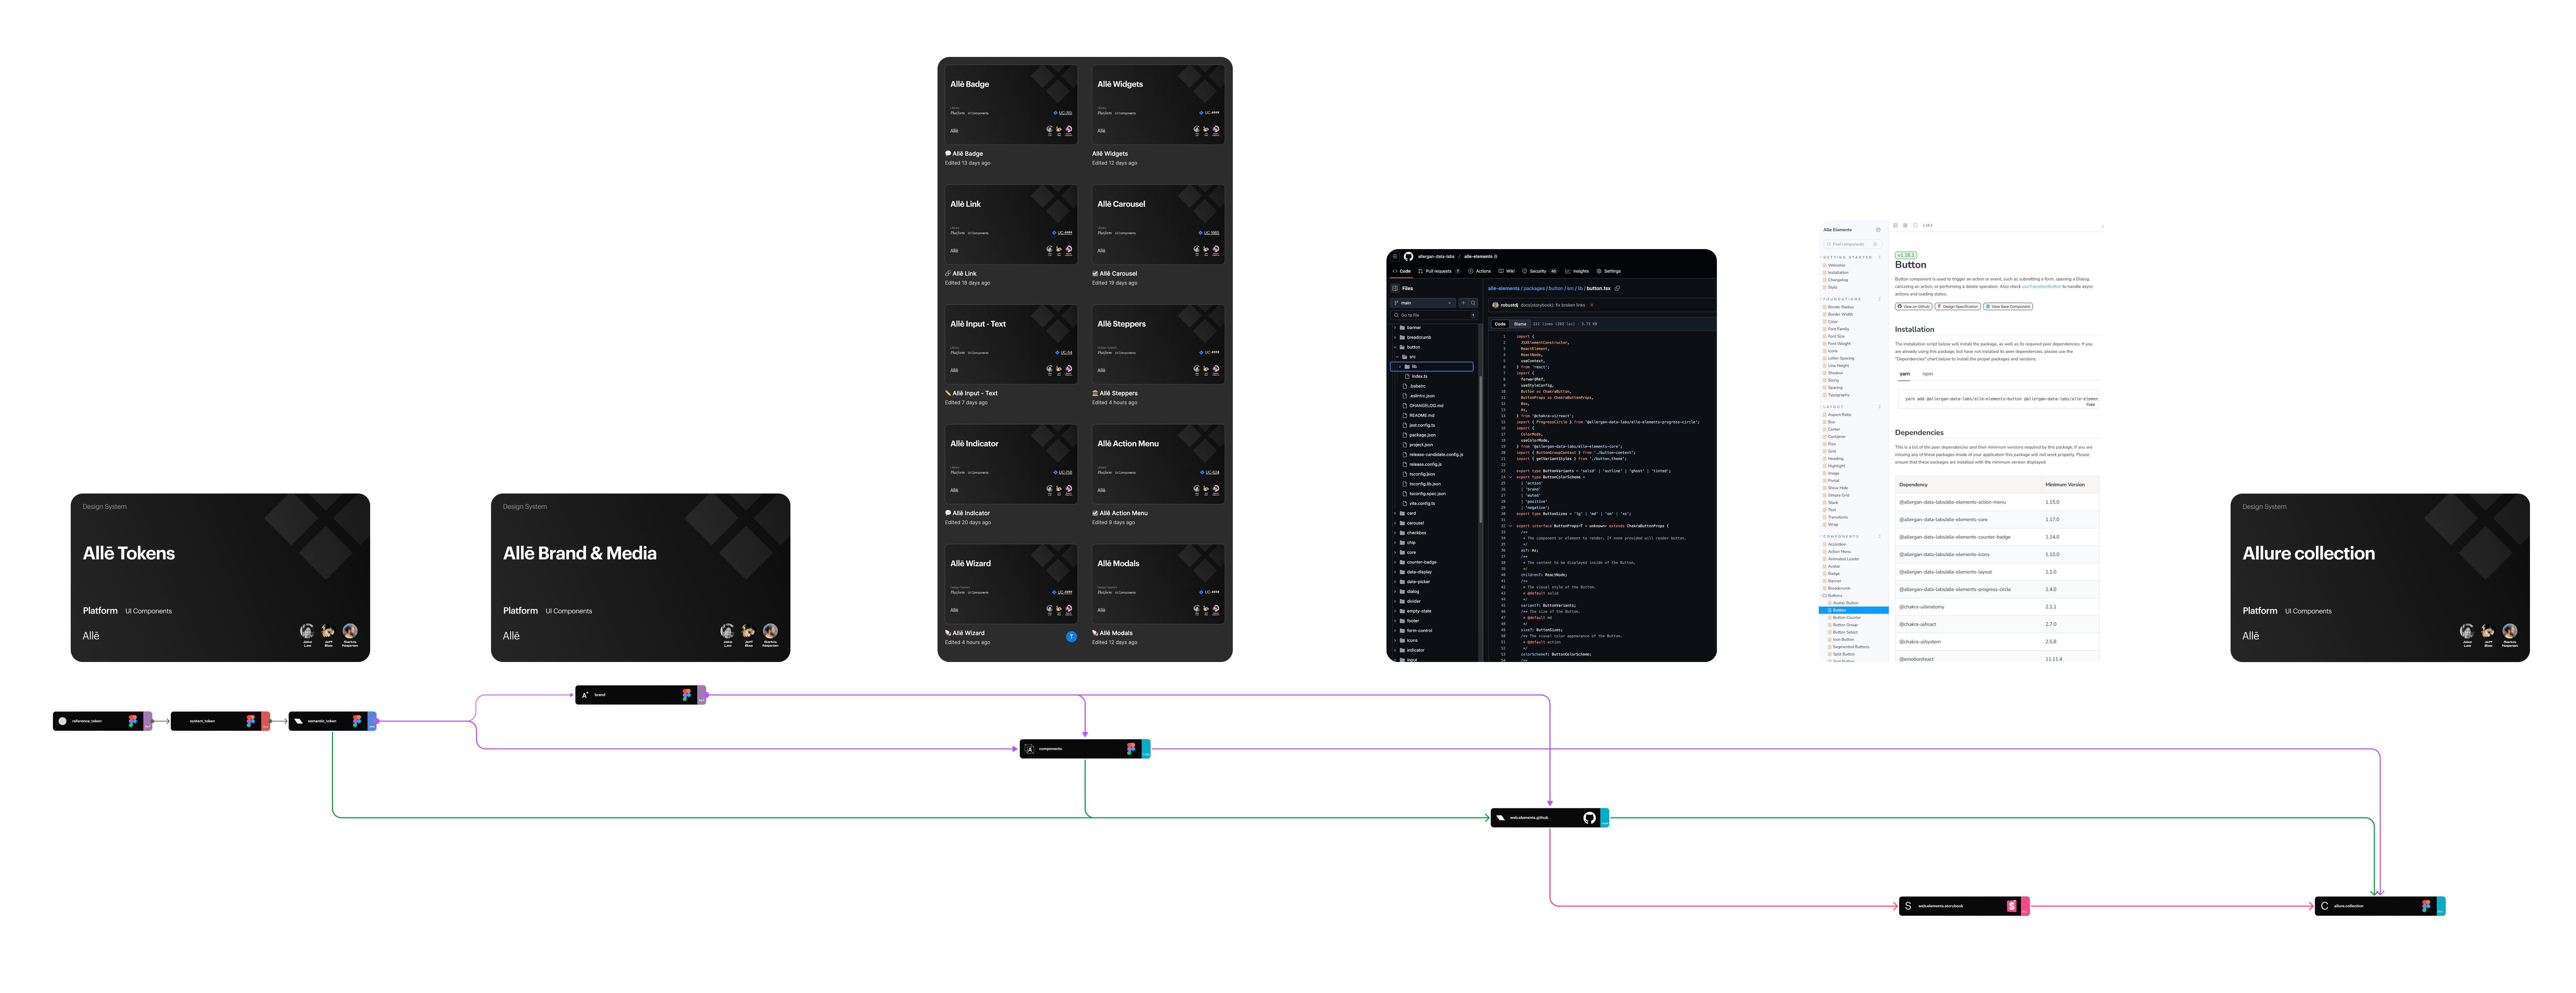This screenshot has width=2576, height=993.
Task: Open the repository Settings tab
Action: (x=1609, y=271)
